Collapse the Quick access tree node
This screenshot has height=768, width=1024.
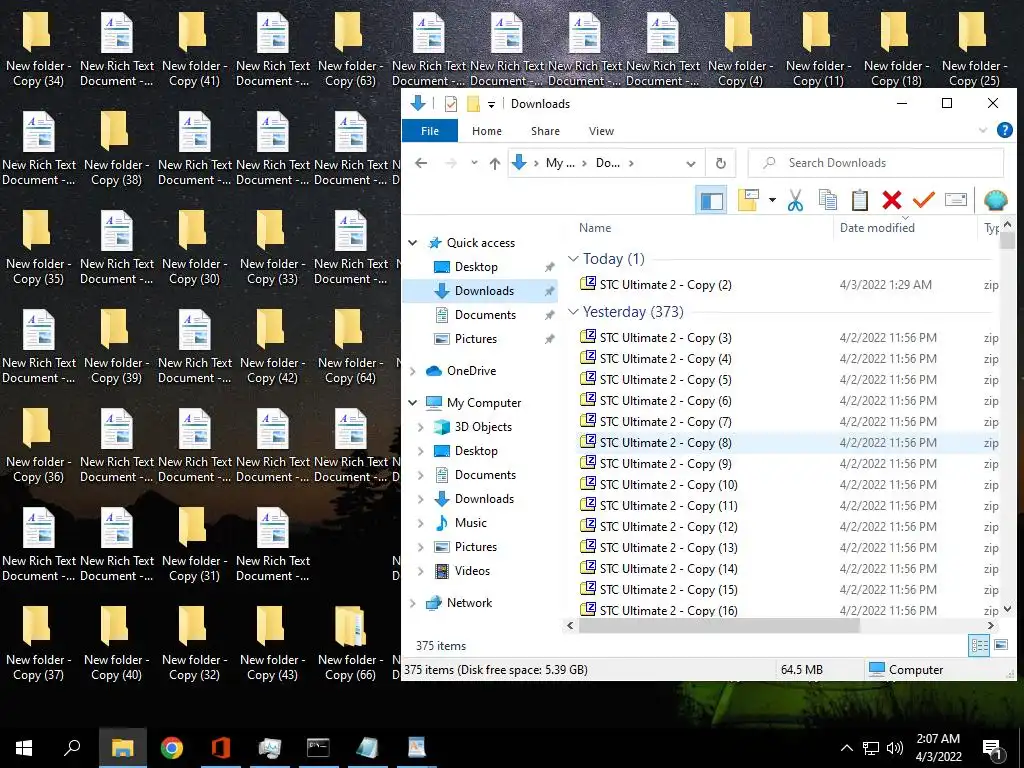(413, 243)
